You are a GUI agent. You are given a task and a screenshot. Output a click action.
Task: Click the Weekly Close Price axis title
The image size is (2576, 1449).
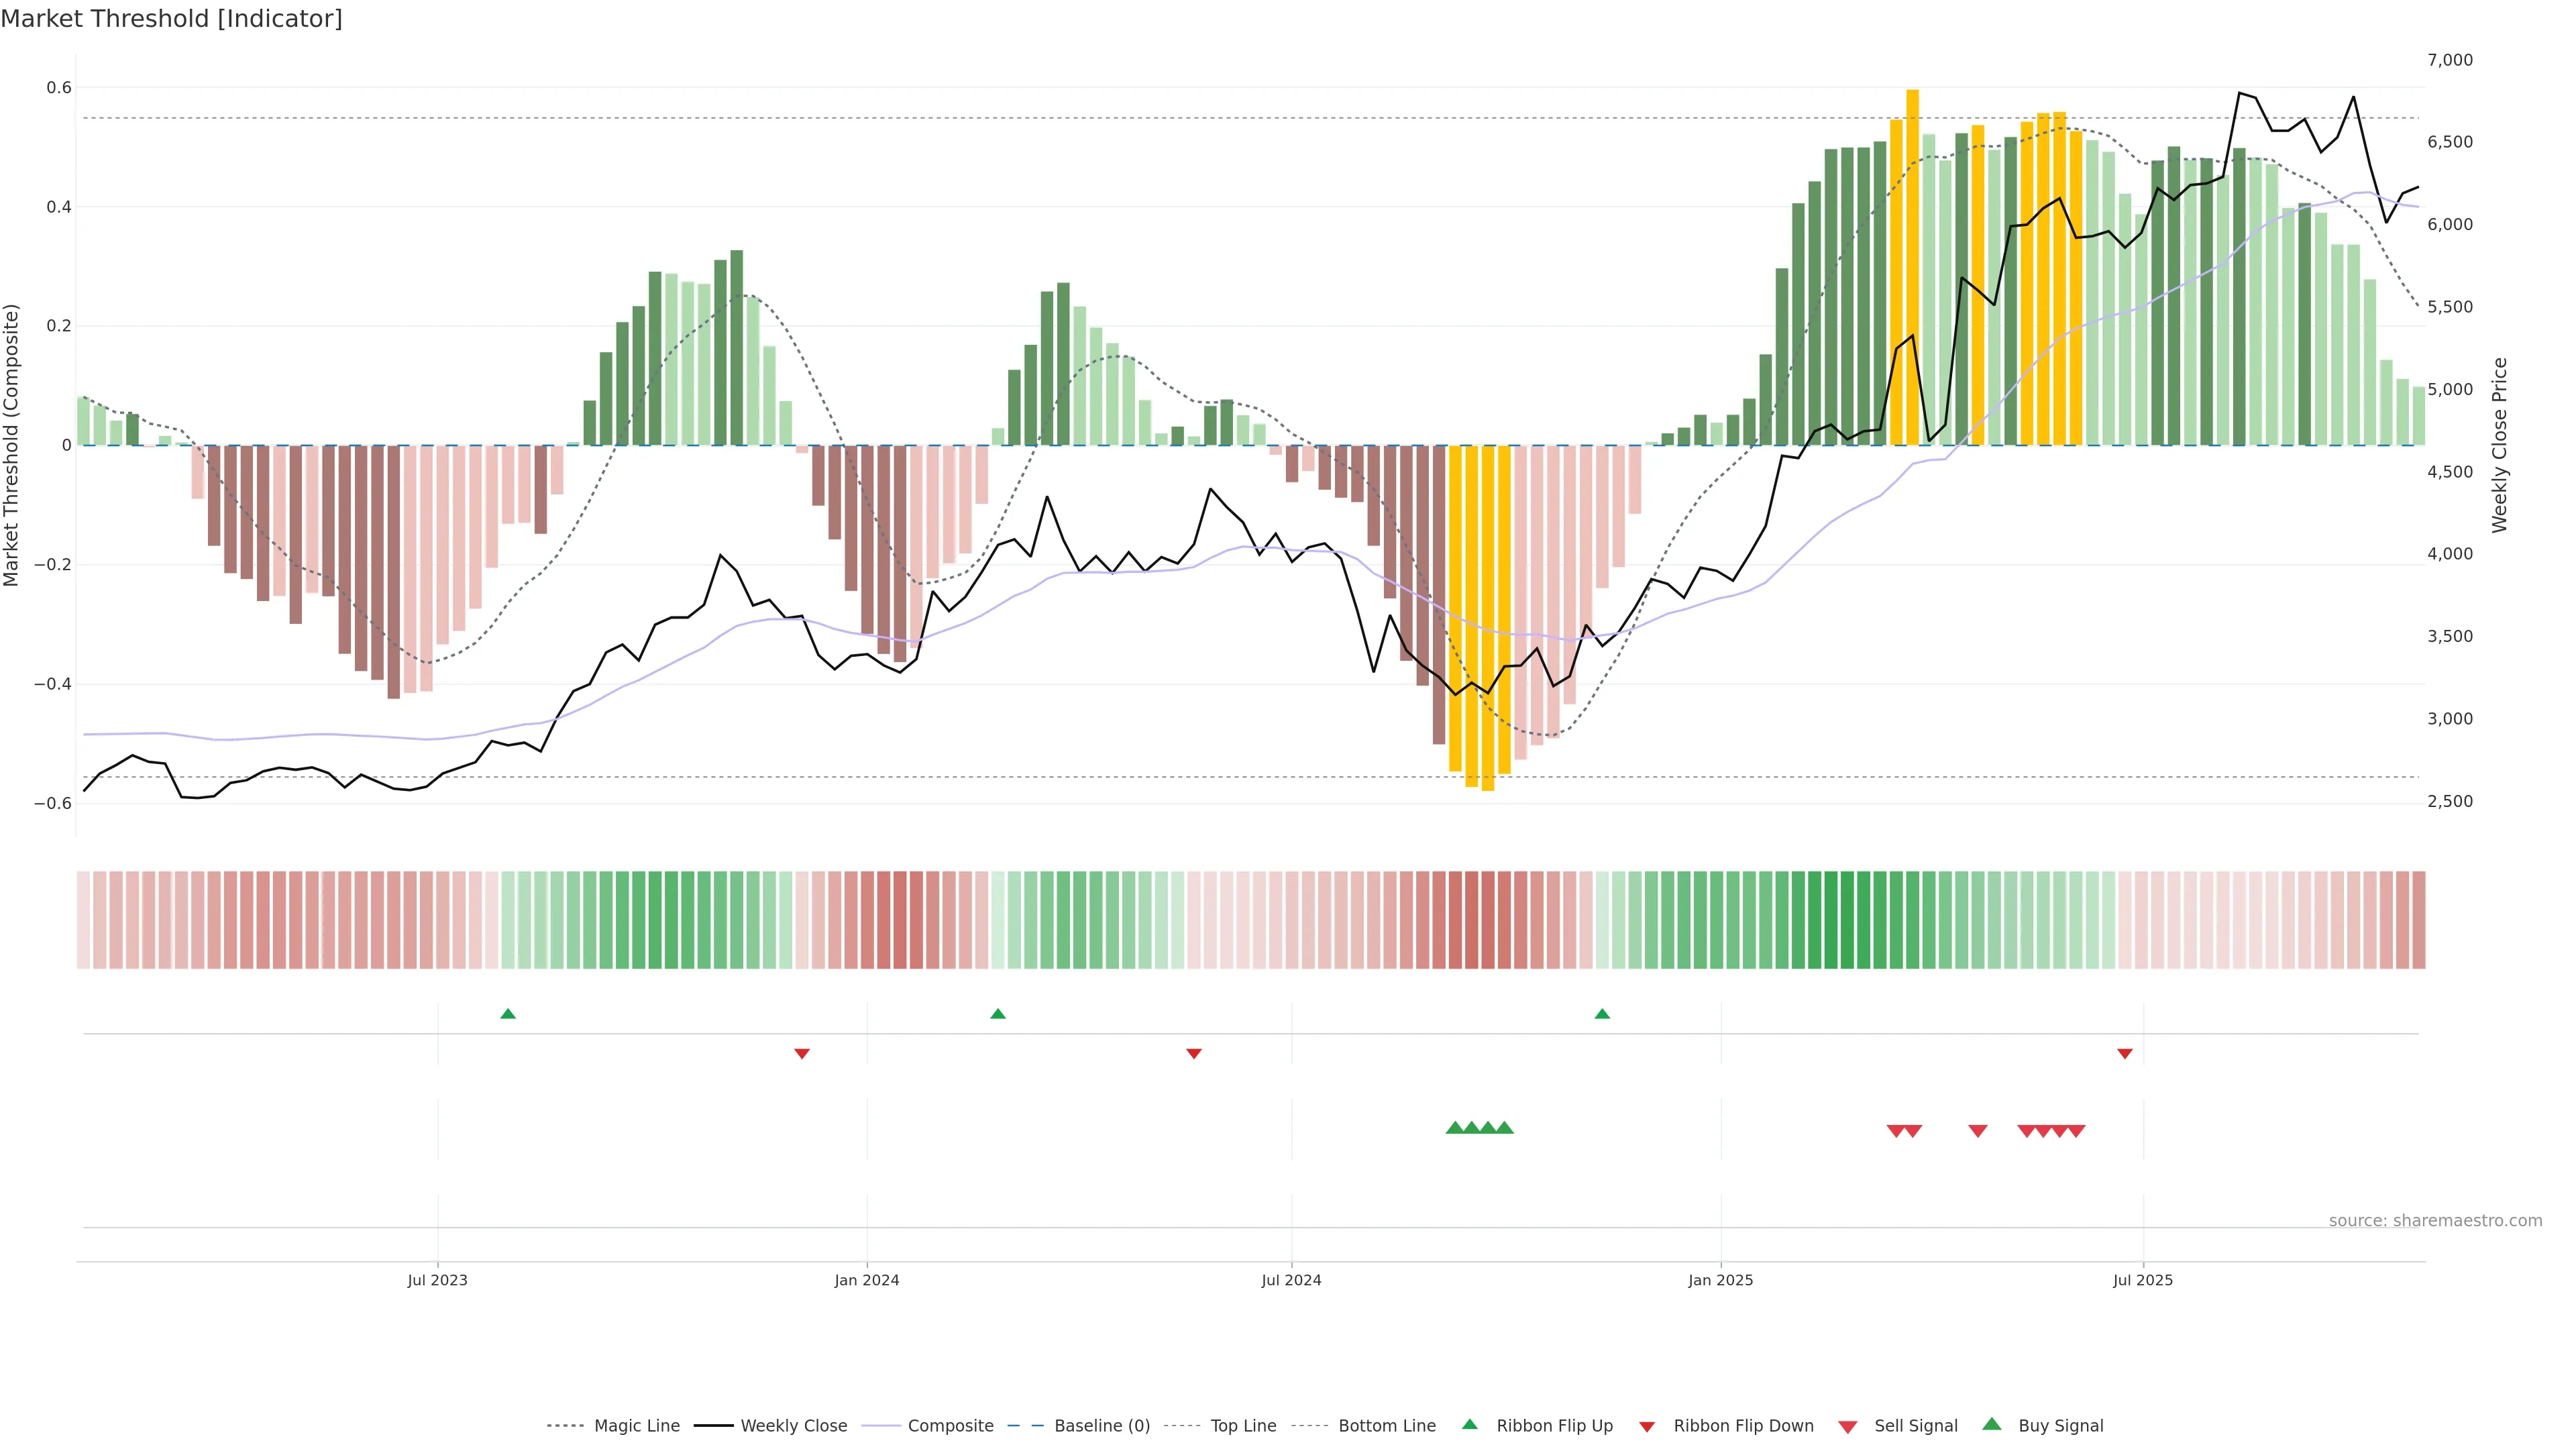point(2500,445)
